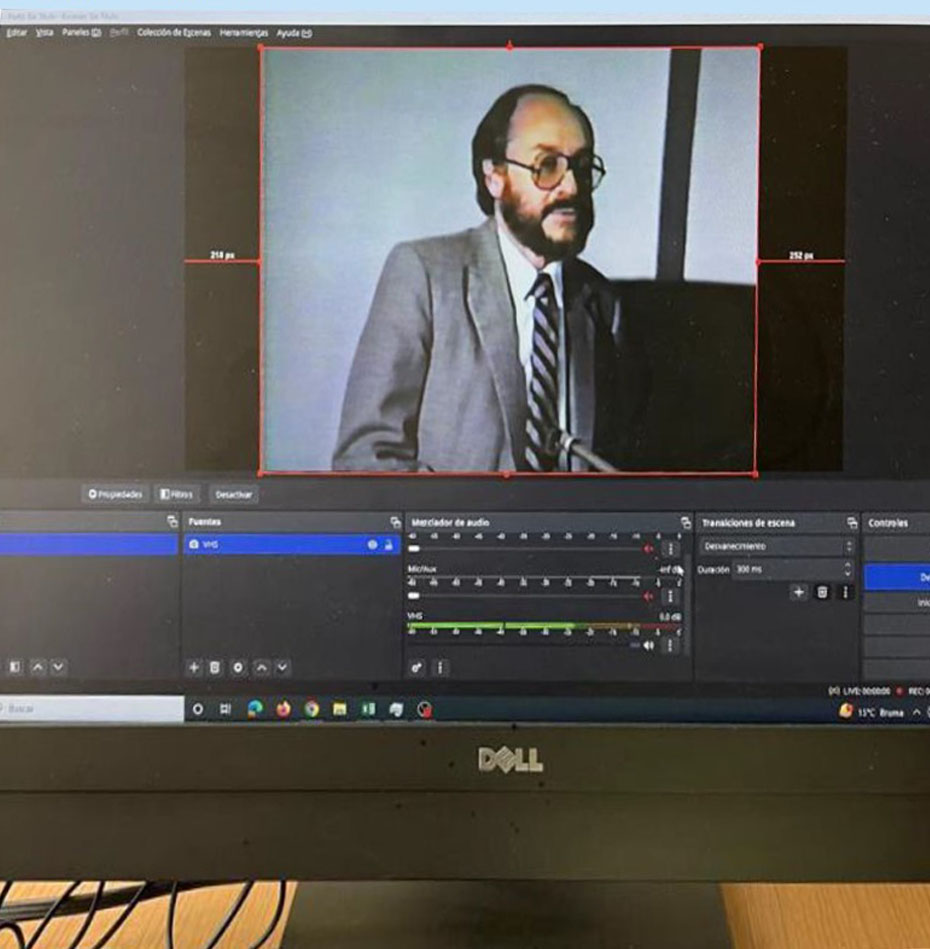Delete selected source with trash icon
The width and height of the screenshot is (930, 949).
pyautogui.click(x=215, y=667)
